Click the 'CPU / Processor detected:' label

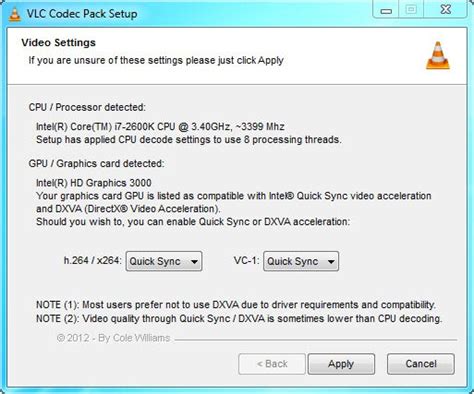click(x=87, y=107)
